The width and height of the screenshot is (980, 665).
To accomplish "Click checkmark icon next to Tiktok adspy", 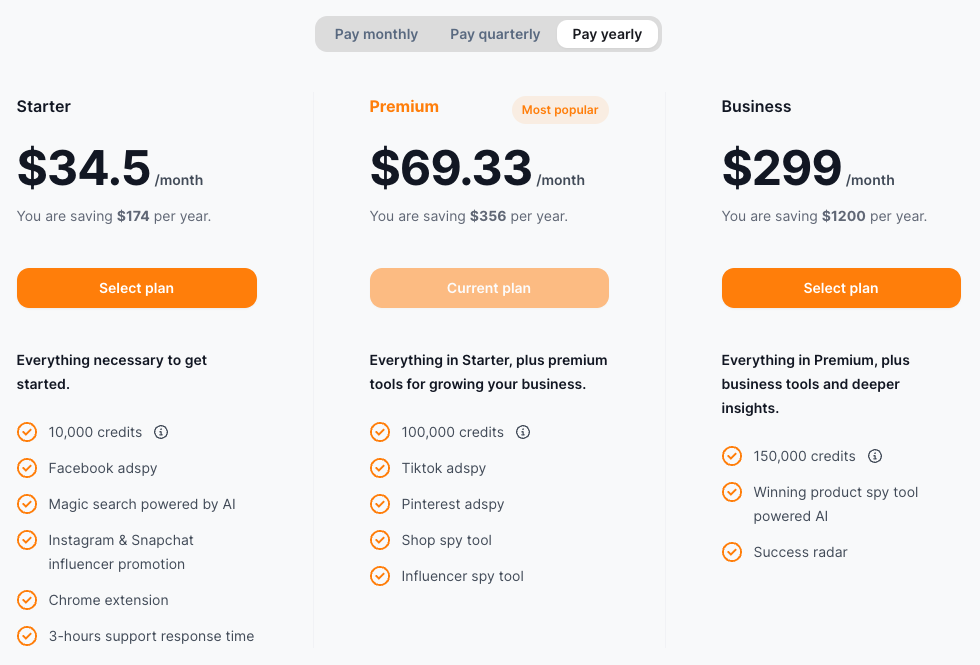I will pos(380,468).
